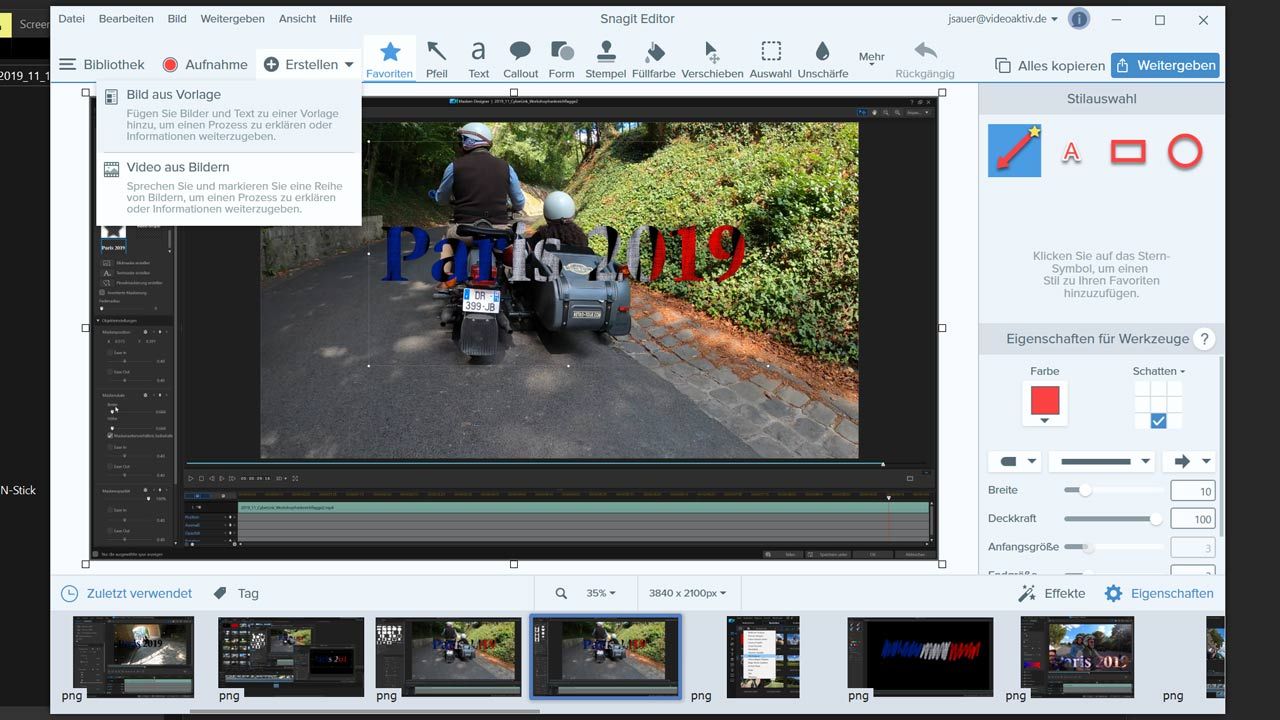Choose the Stempel stamp tool
The image size is (1280, 720).
tap(605, 59)
